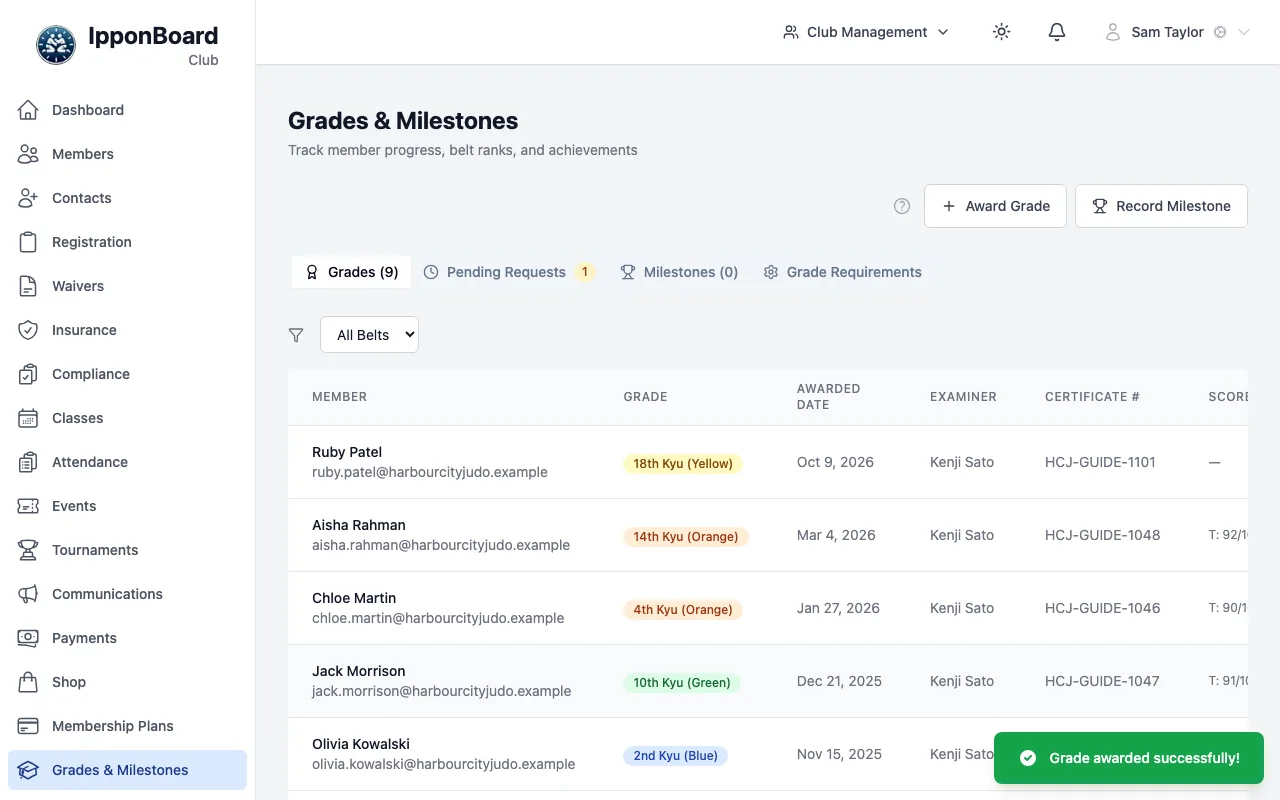Click the 18th Kyu (Yellow) badge
The height and width of the screenshot is (800, 1280).
coord(683,463)
